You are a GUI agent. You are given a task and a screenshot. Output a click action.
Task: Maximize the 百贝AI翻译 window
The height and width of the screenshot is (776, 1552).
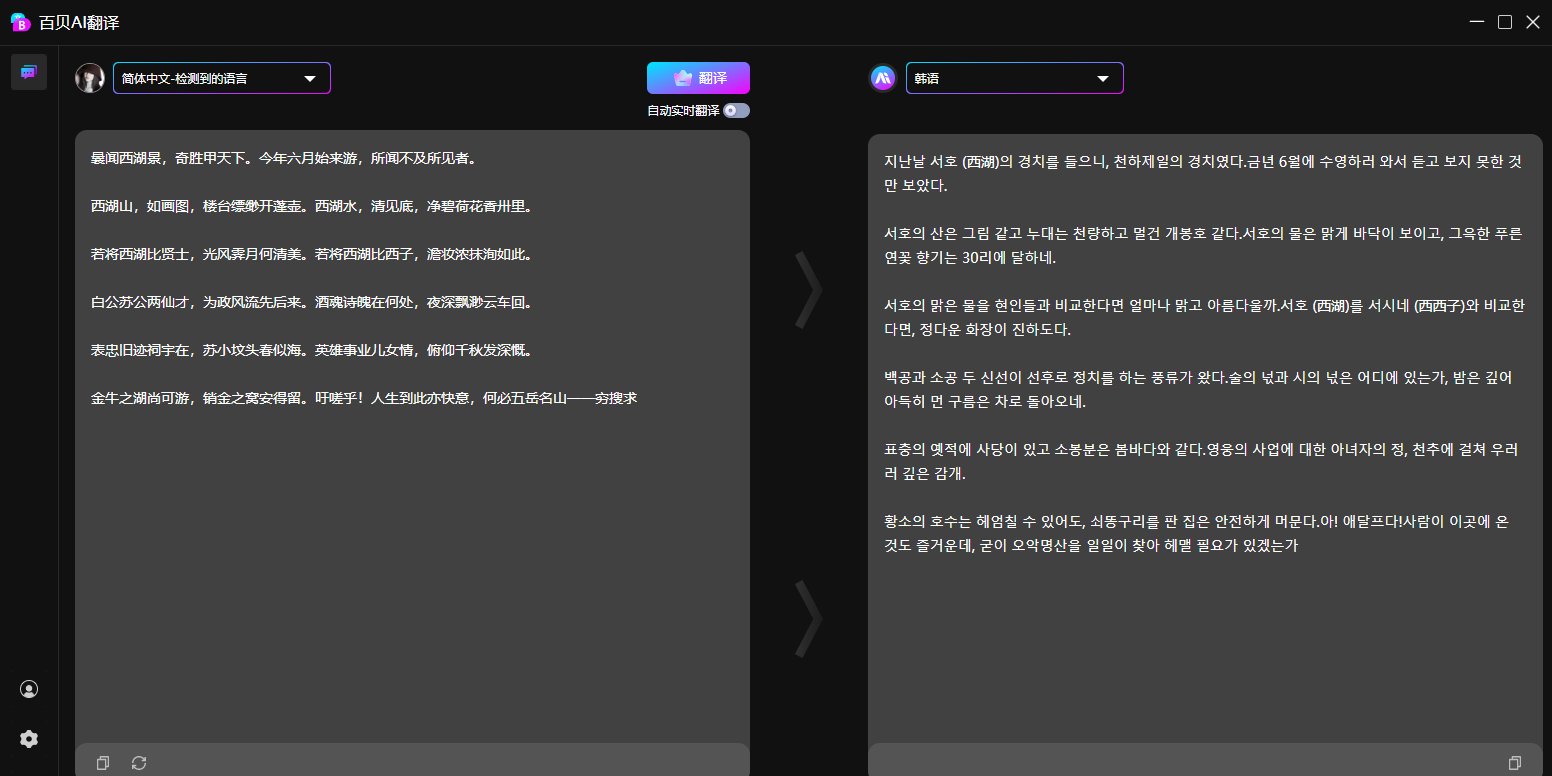pyautogui.click(x=1505, y=22)
